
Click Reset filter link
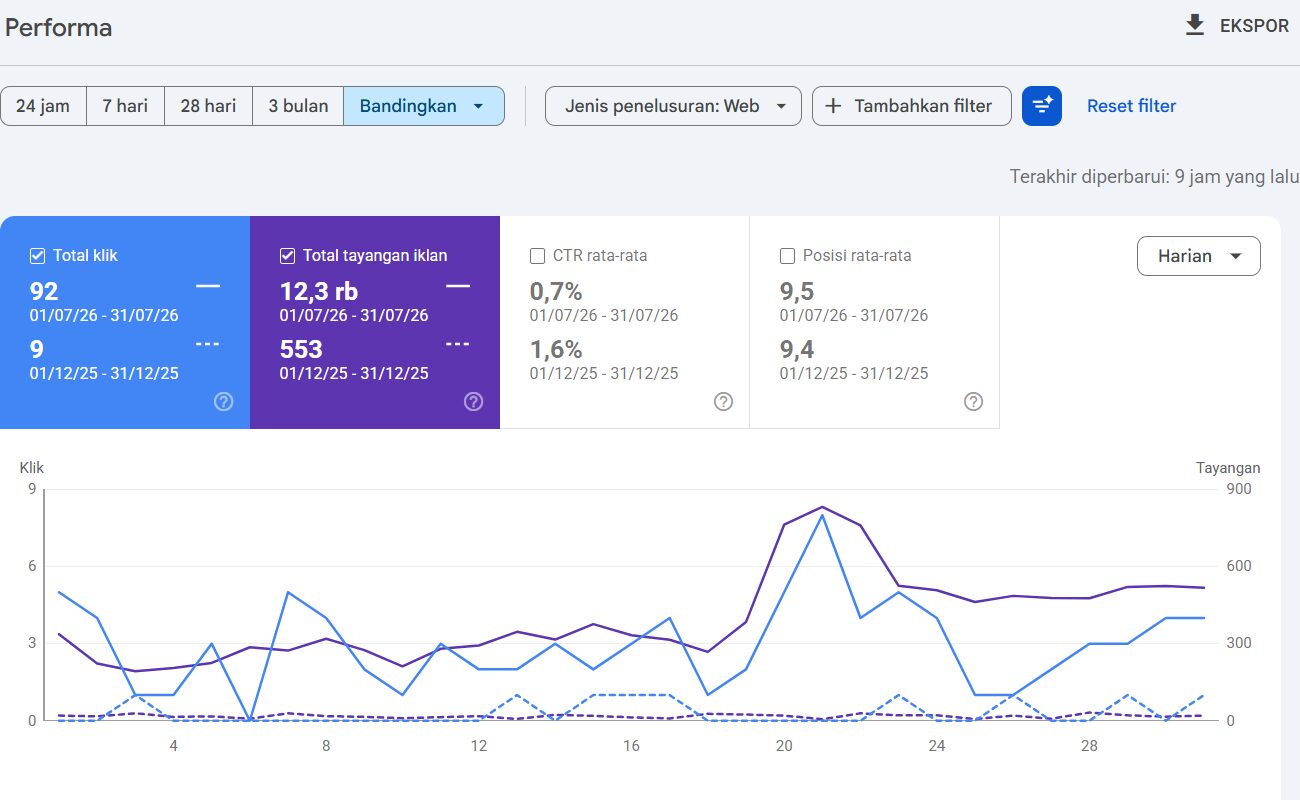click(x=1131, y=106)
